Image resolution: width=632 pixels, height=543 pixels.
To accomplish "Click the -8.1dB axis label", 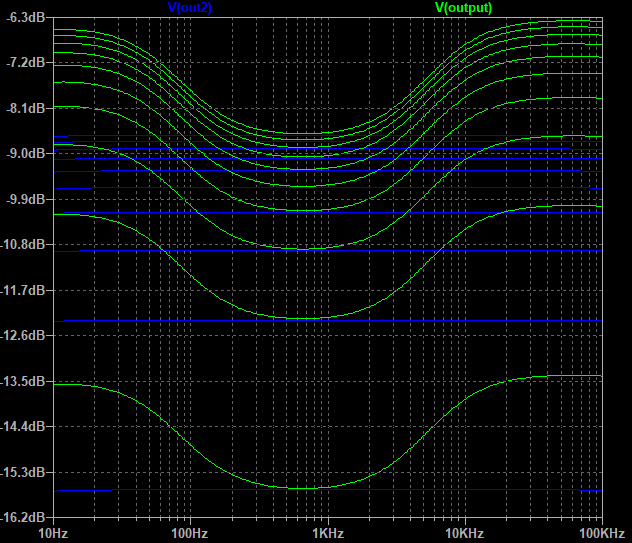I will point(25,108).
